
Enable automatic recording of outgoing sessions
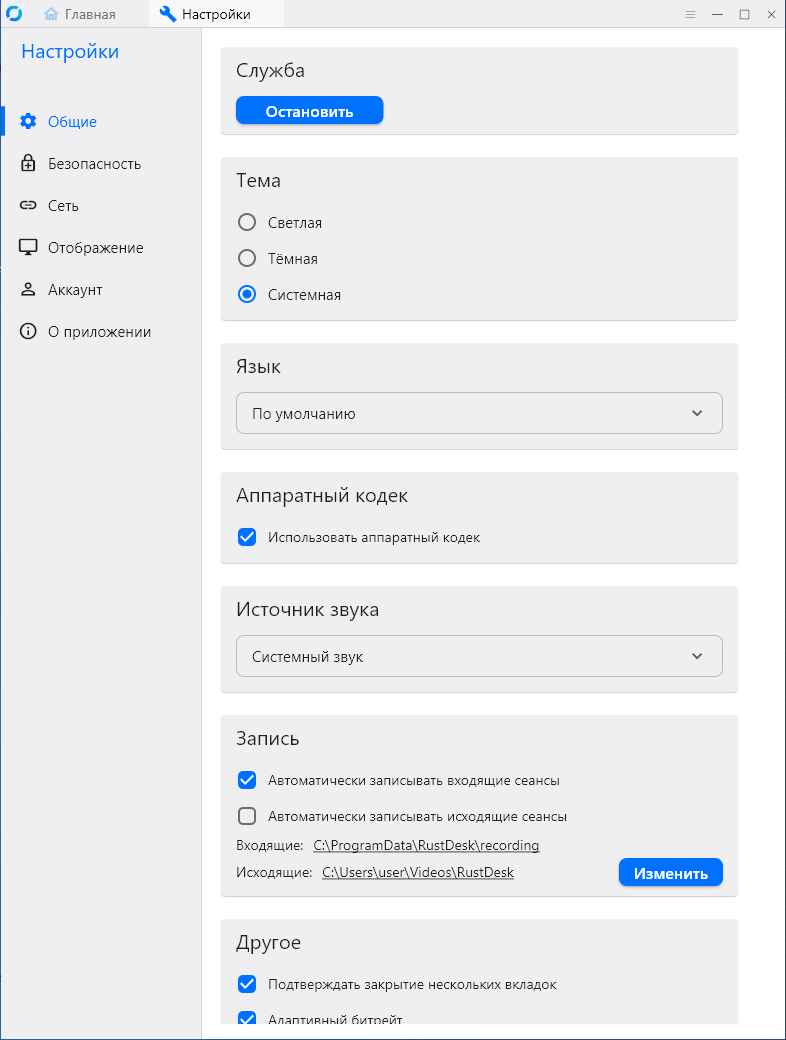tap(247, 816)
